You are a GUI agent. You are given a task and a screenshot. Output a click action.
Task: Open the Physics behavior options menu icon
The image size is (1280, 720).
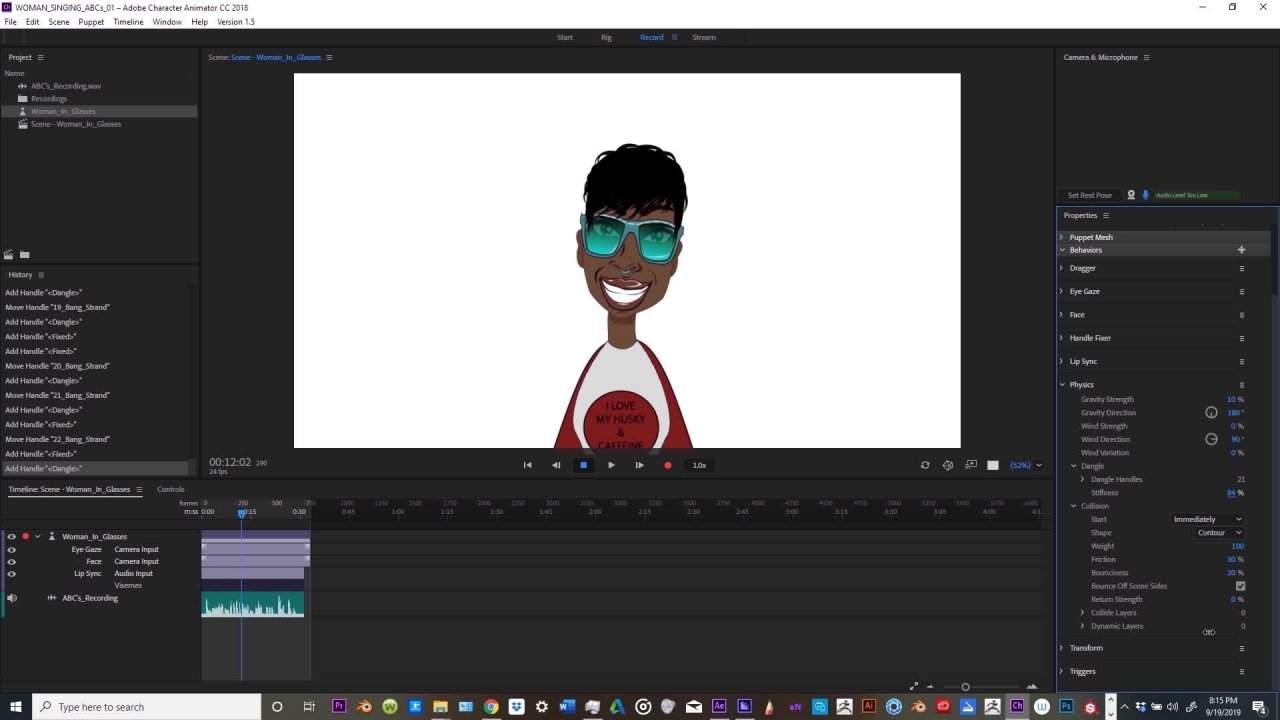click(1242, 385)
